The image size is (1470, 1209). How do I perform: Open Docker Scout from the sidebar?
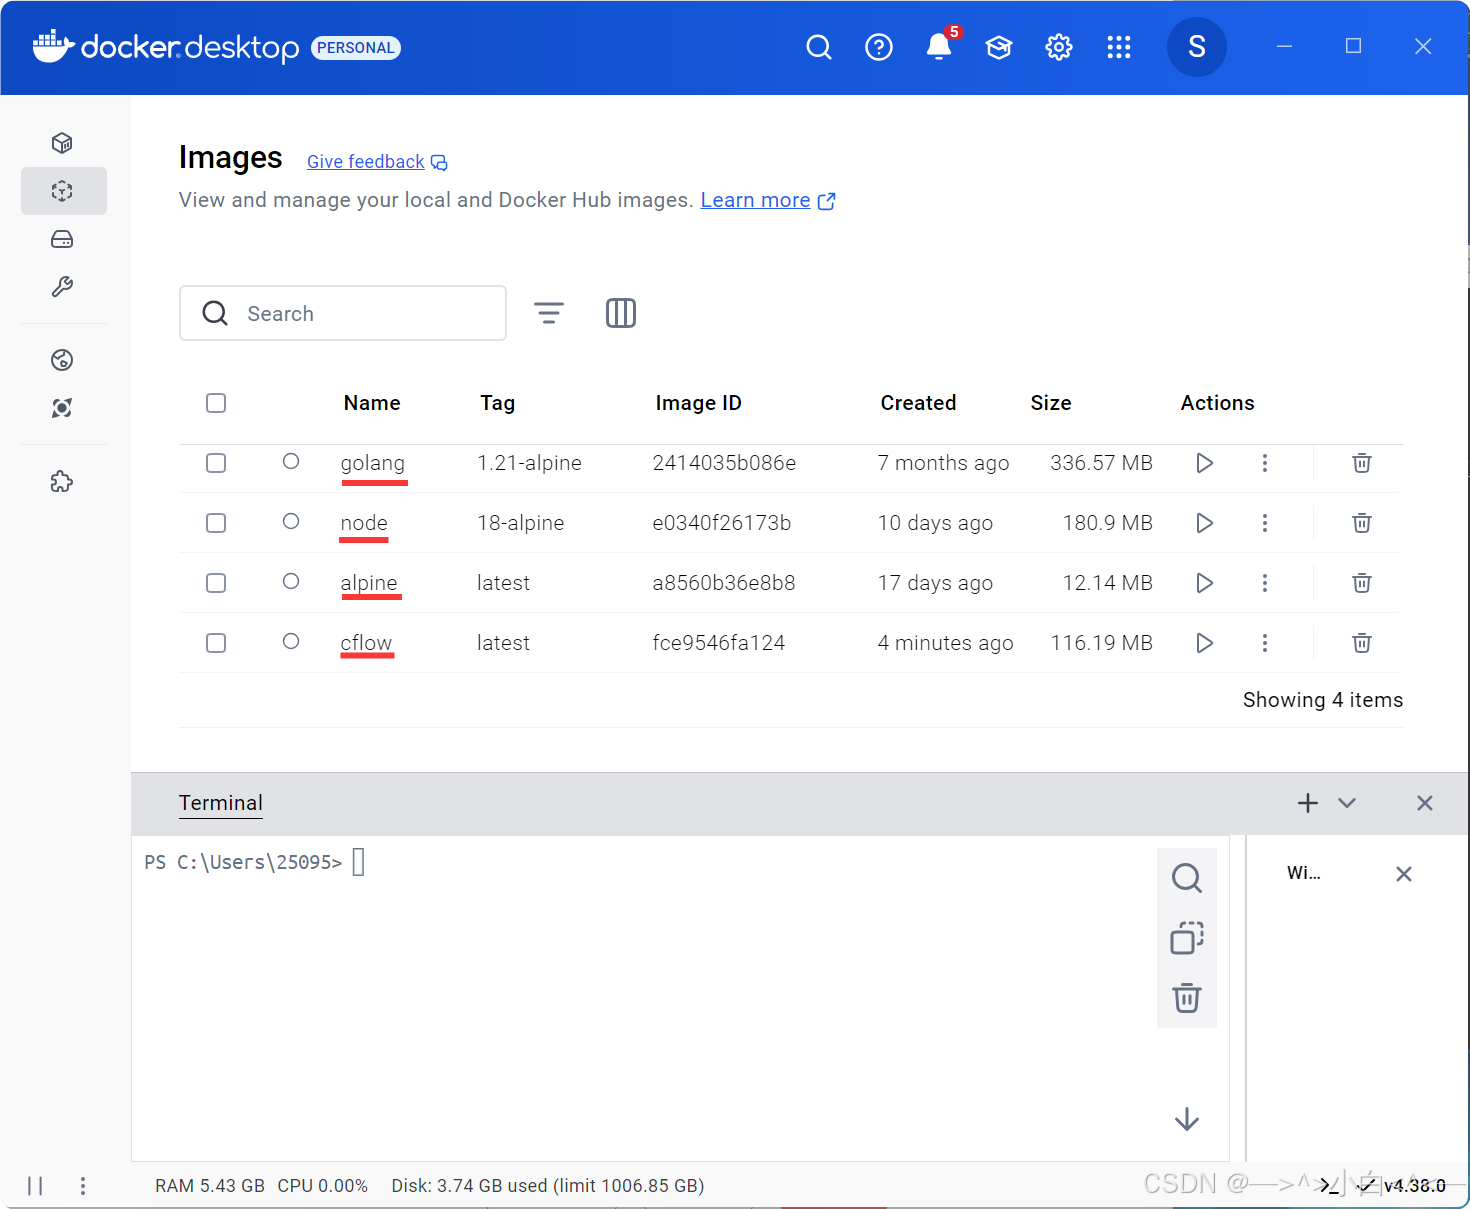pos(62,408)
